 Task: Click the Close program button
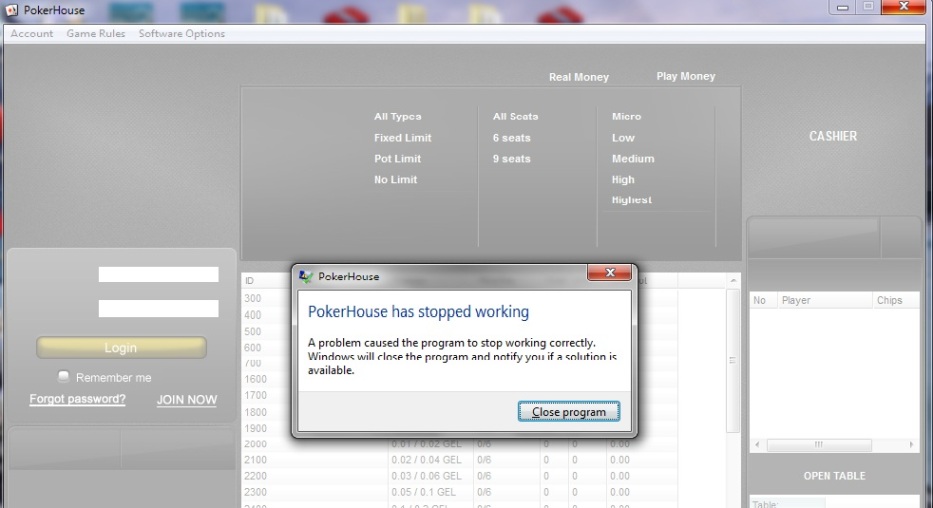point(569,412)
